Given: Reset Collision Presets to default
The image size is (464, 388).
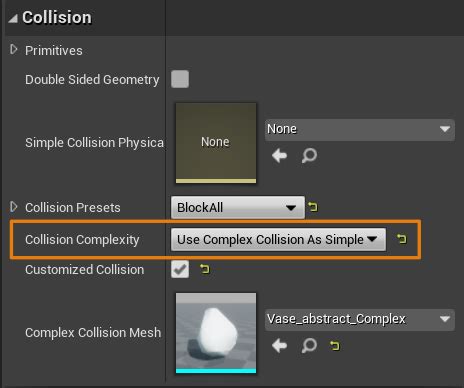Looking at the screenshot, I should 313,207.
